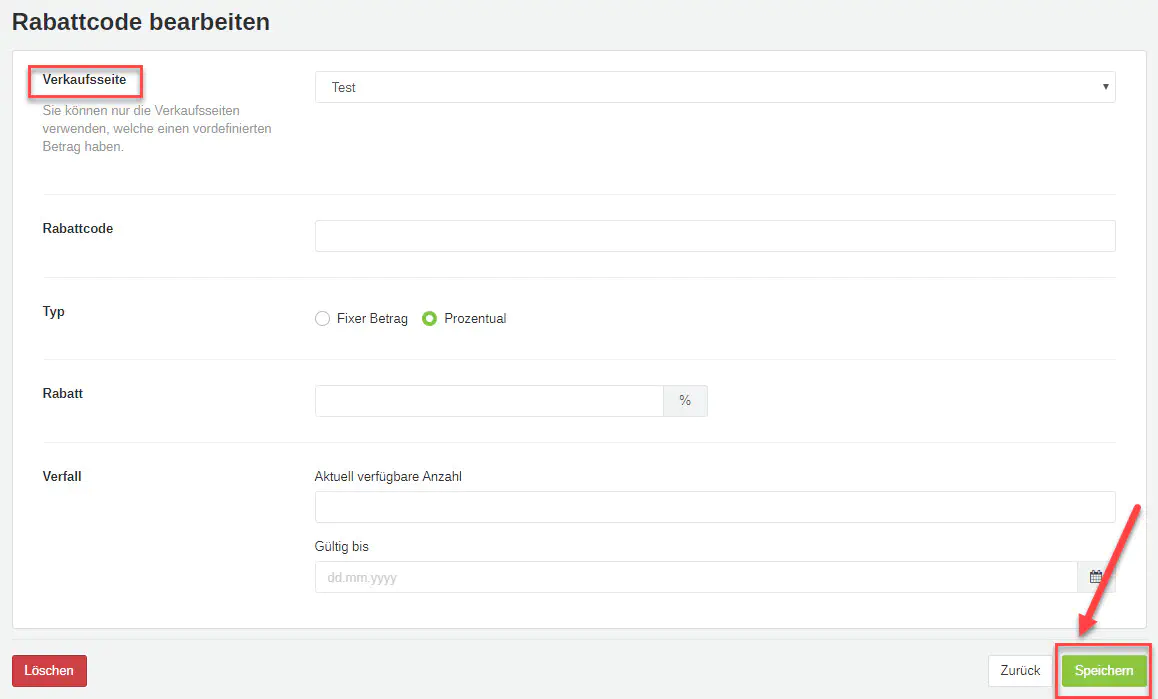Image resolution: width=1158 pixels, height=699 pixels.
Task: Click the Rabattcode field label
Action: [x=78, y=229]
